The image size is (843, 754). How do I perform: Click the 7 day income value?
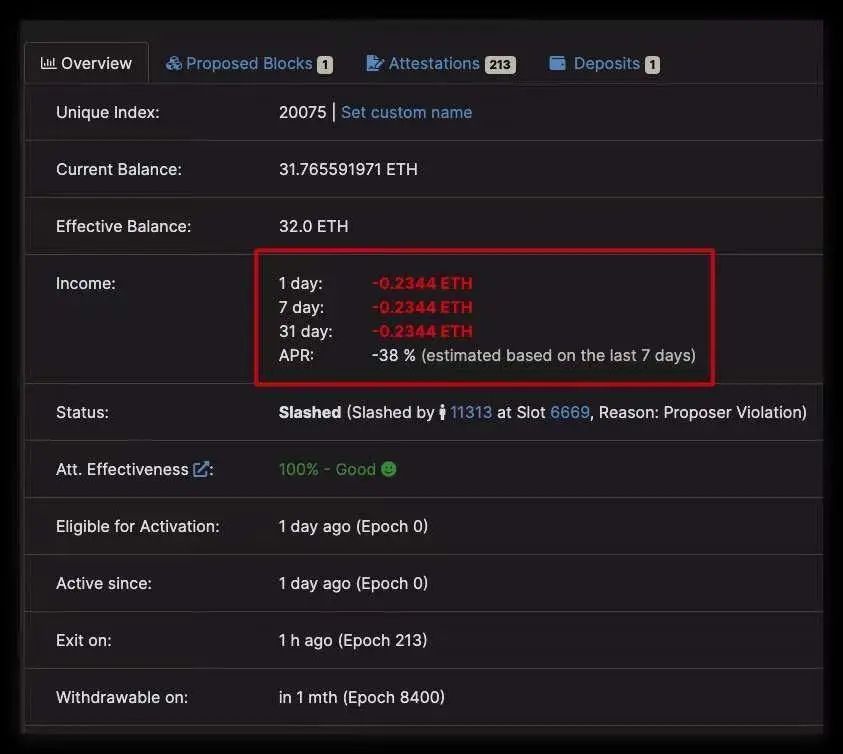pyautogui.click(x=422, y=308)
